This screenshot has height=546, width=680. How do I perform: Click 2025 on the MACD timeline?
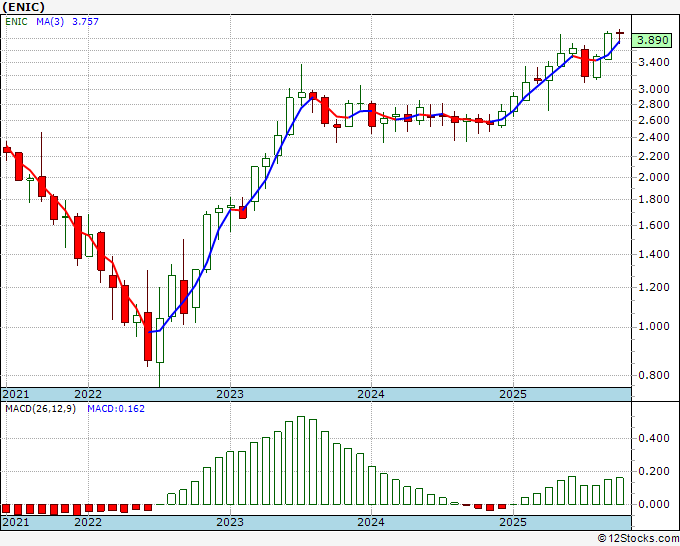coord(513,522)
